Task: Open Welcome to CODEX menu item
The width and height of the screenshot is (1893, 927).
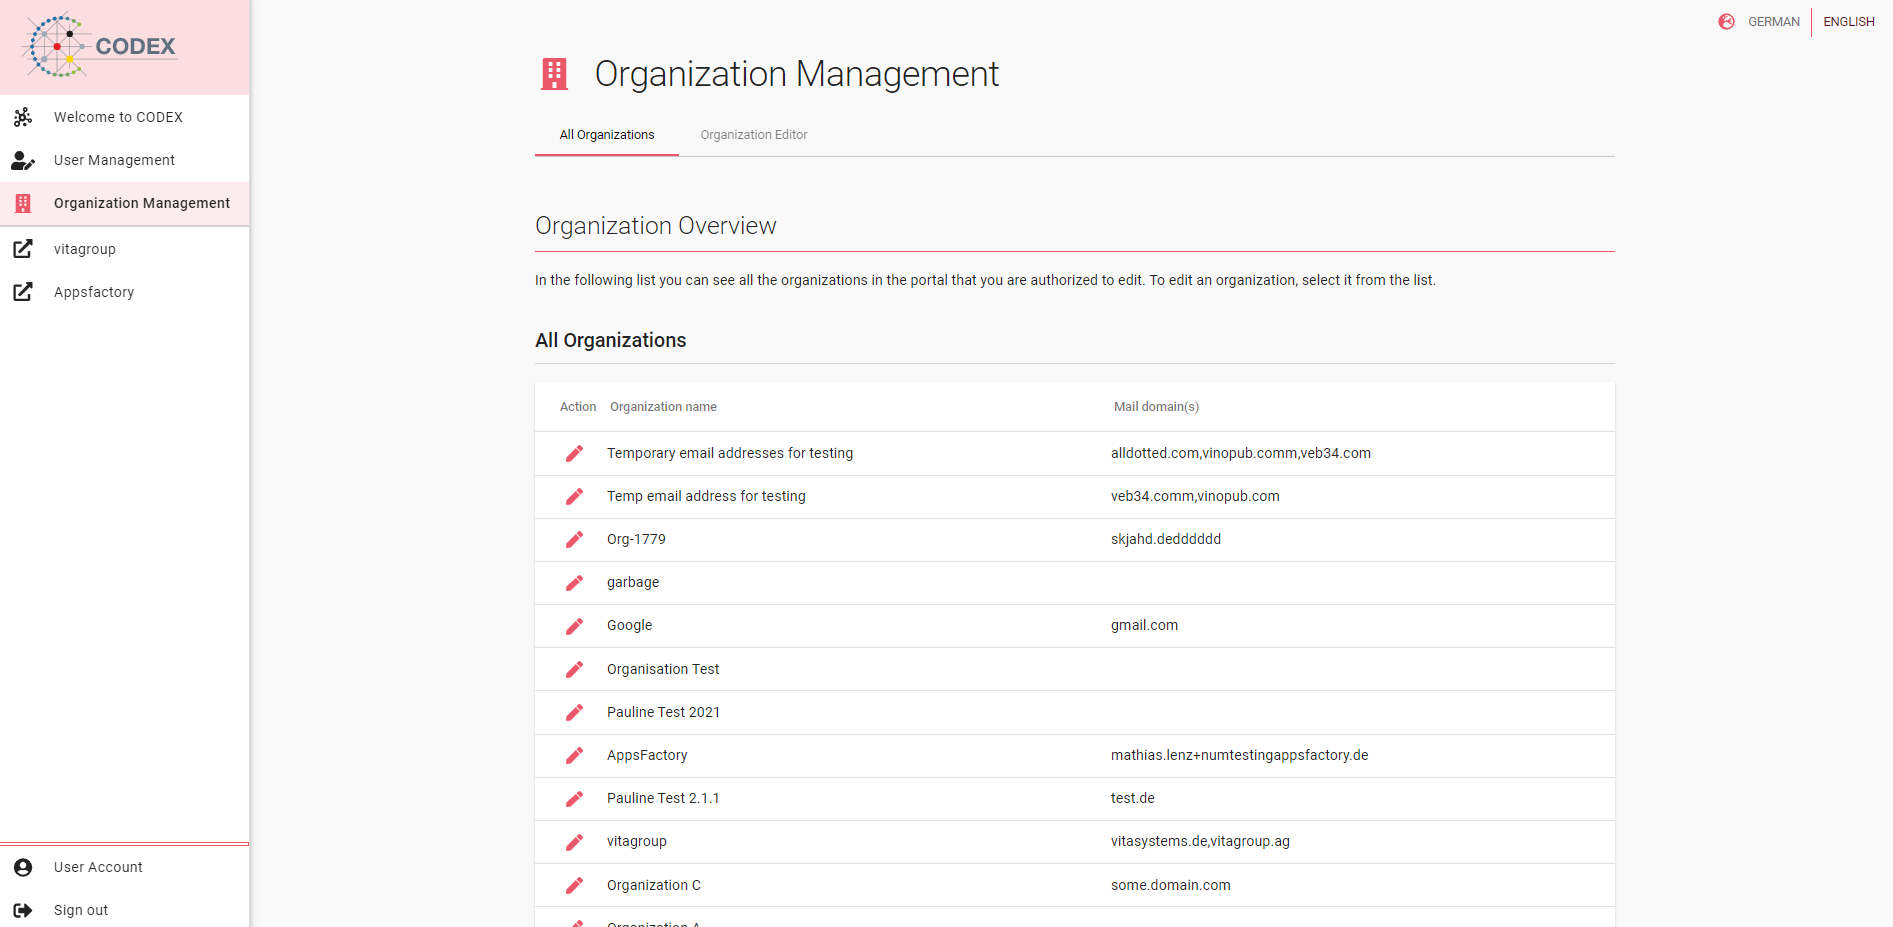Action: 125,117
